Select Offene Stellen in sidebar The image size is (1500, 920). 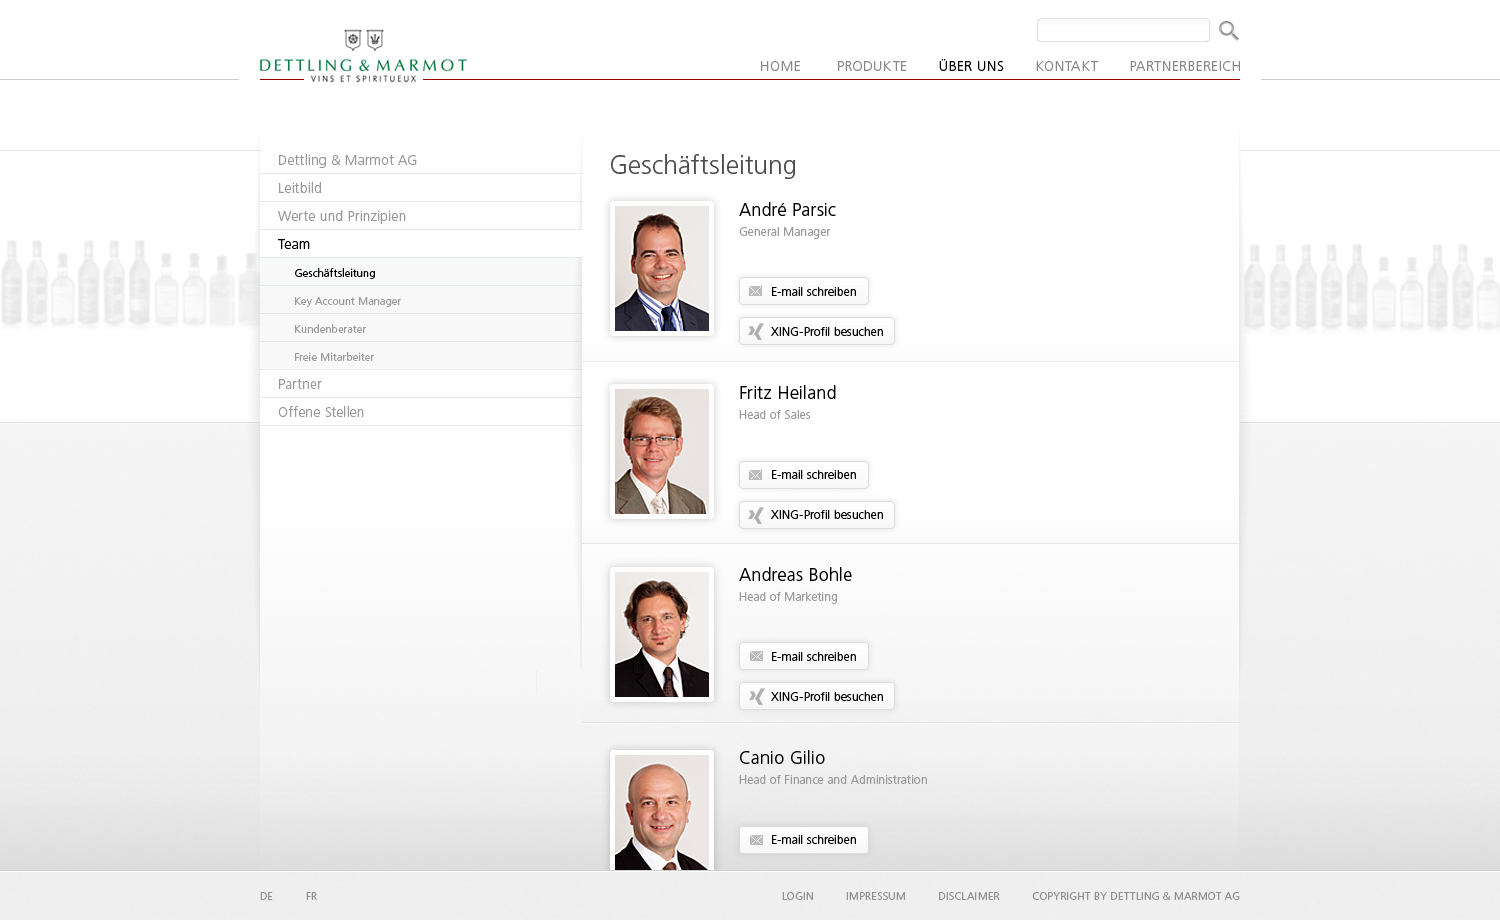click(x=321, y=412)
